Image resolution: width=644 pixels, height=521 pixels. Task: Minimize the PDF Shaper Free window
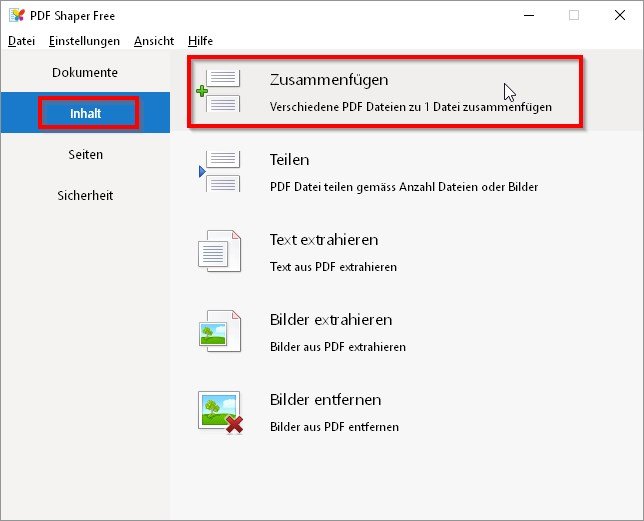tap(529, 16)
